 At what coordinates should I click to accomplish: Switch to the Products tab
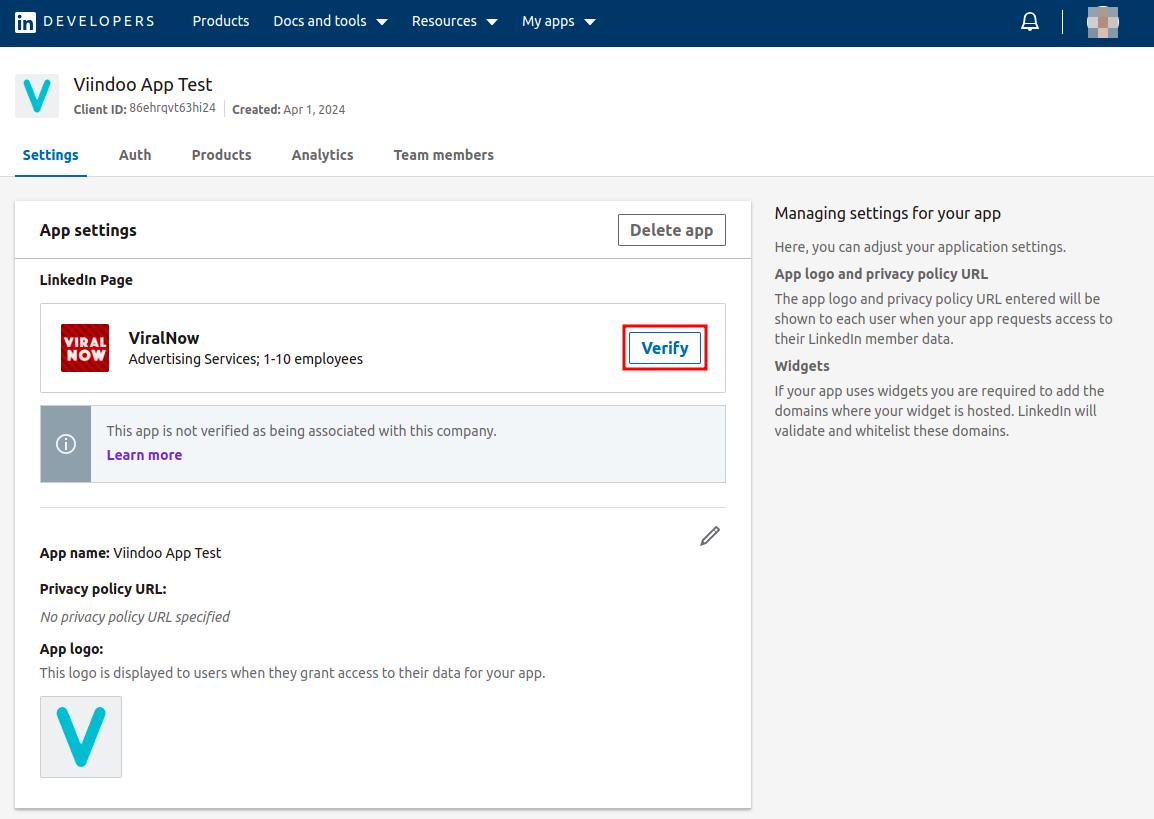(222, 155)
